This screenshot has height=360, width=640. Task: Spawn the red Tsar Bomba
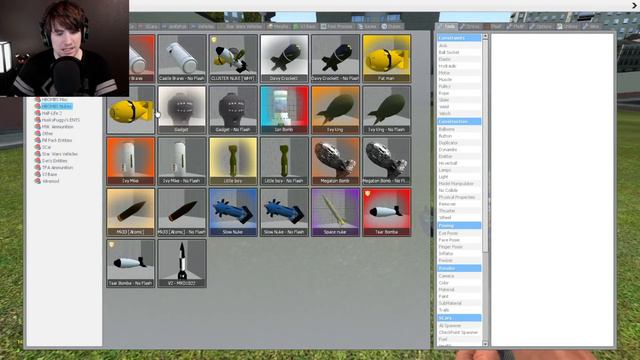coord(387,212)
